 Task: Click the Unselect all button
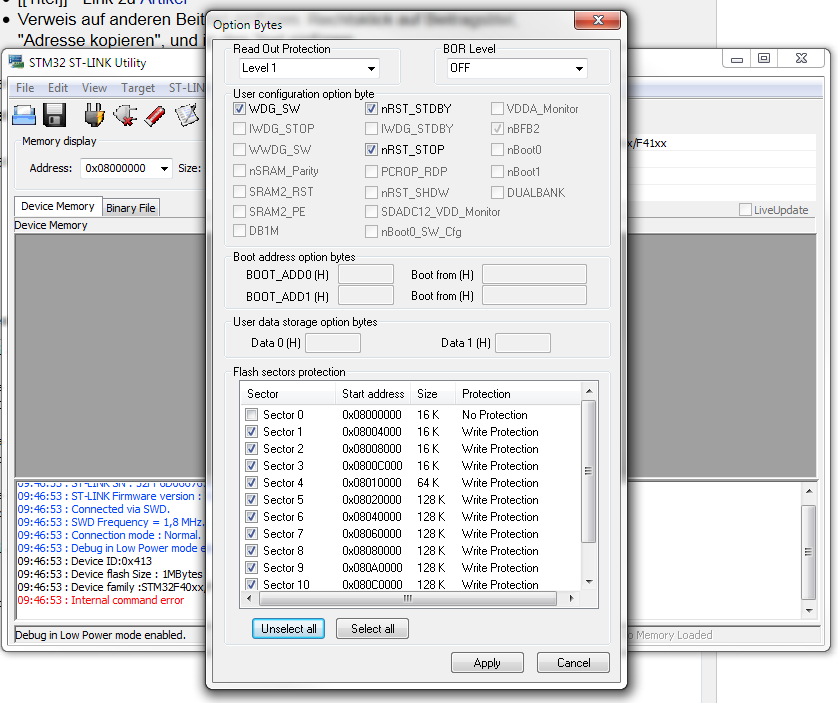[x=289, y=629]
